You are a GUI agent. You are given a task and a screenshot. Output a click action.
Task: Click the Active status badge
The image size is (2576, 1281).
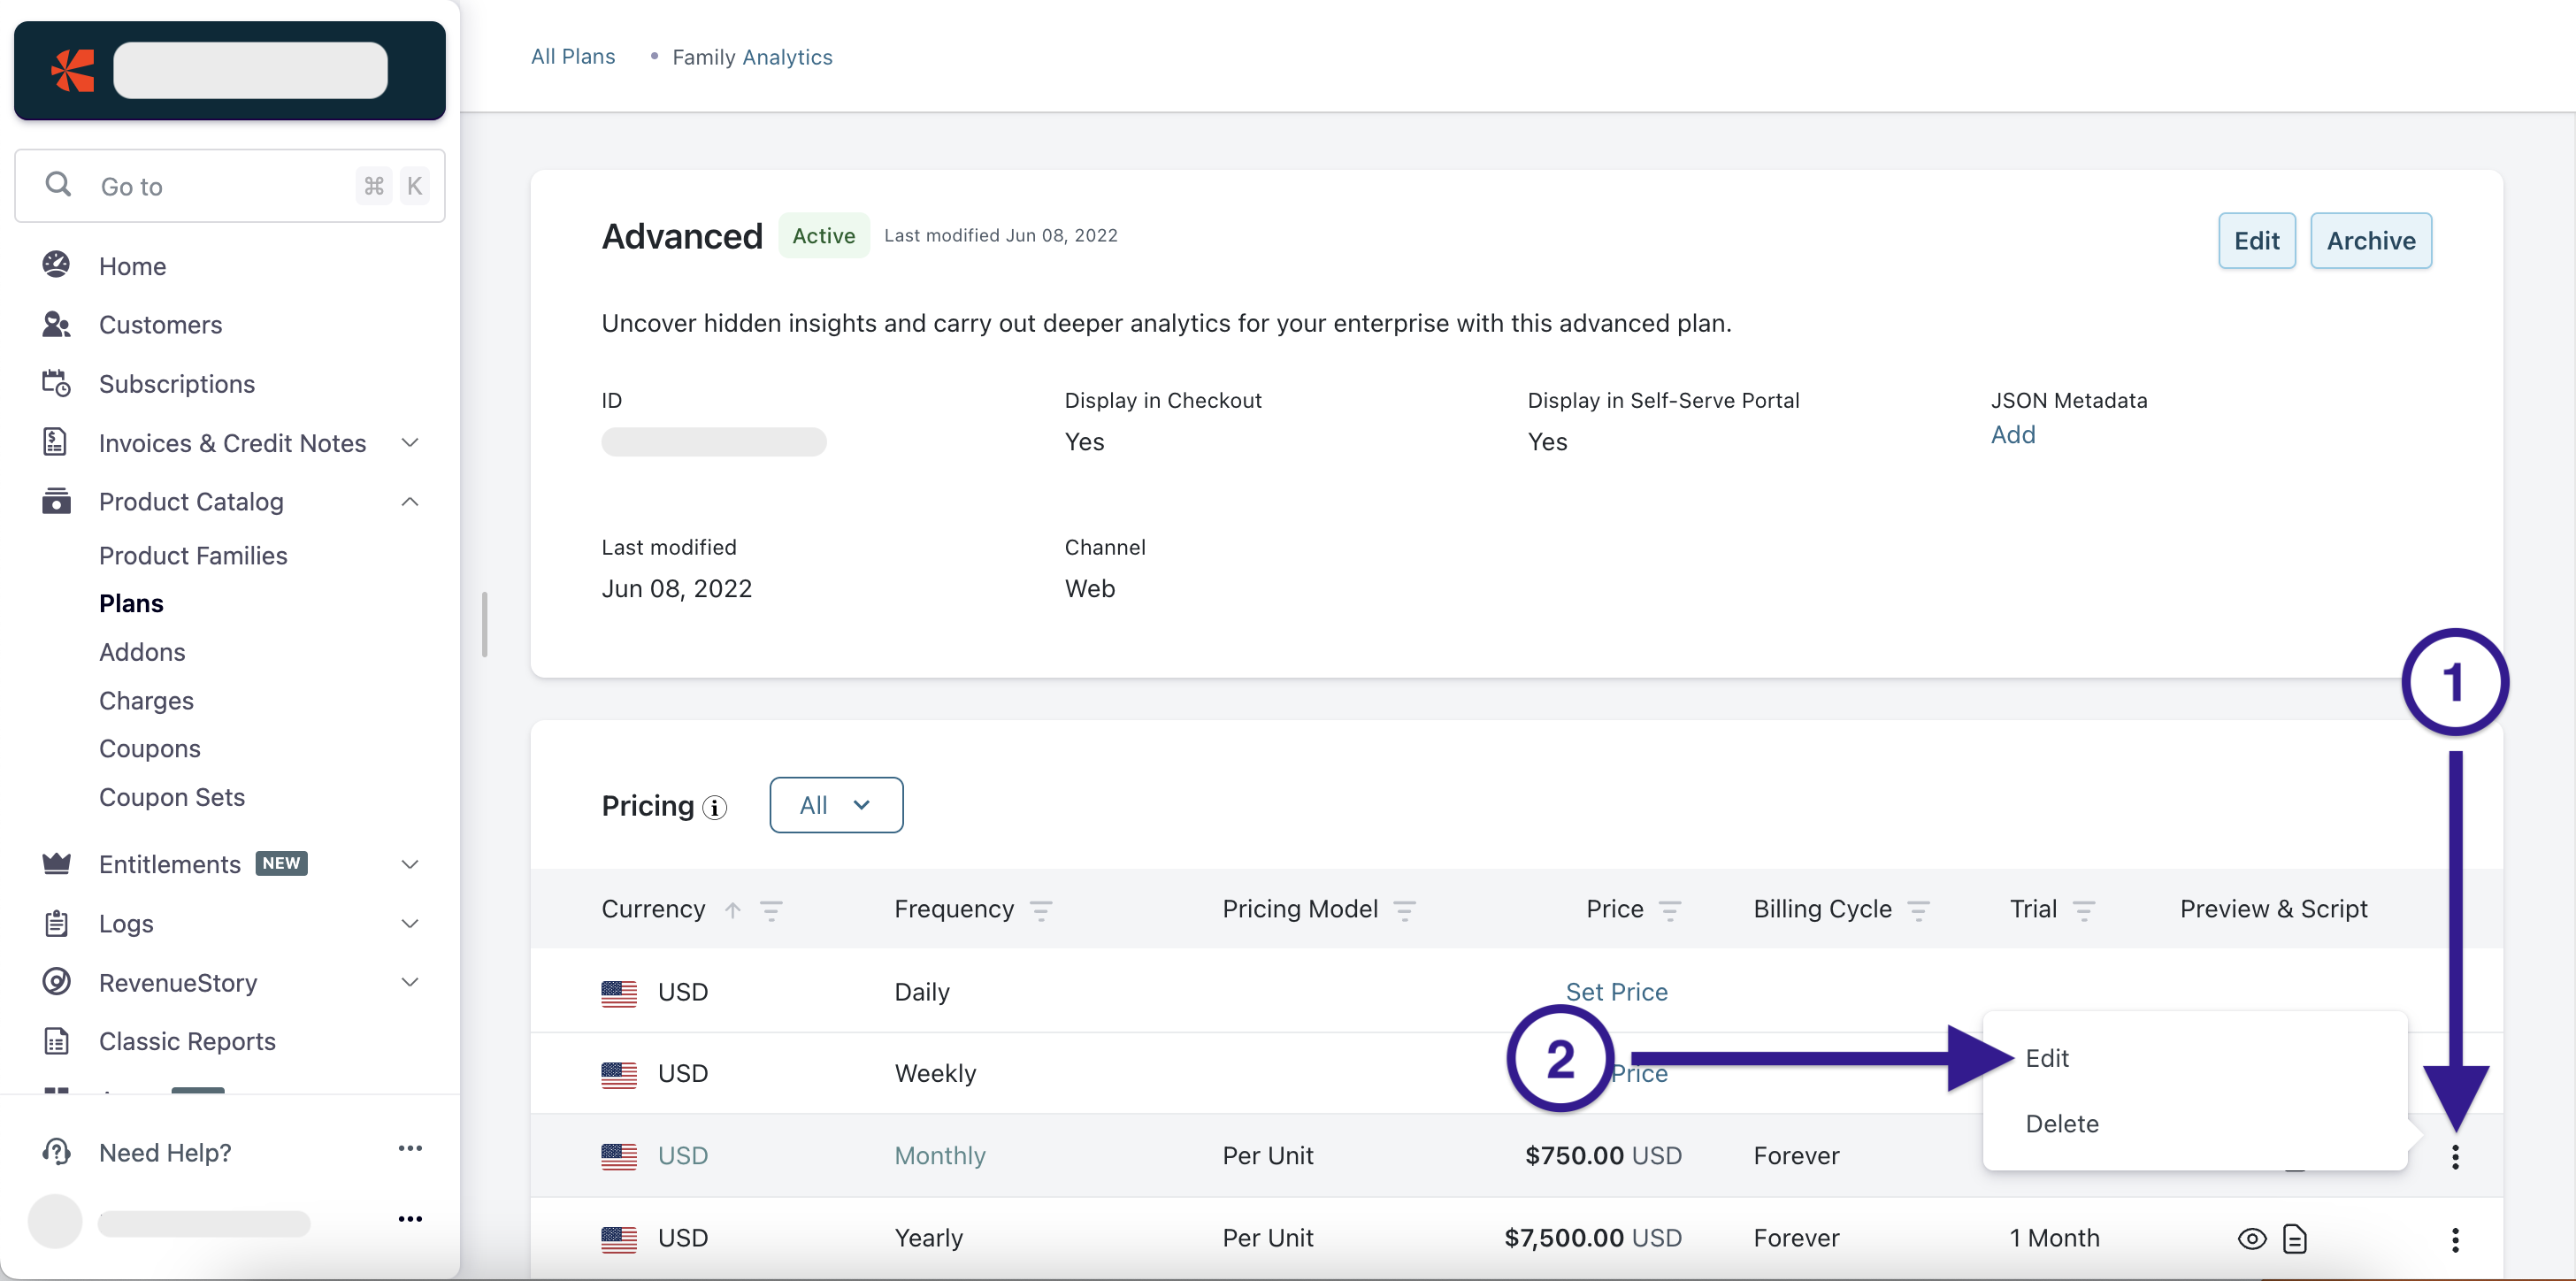click(x=824, y=235)
